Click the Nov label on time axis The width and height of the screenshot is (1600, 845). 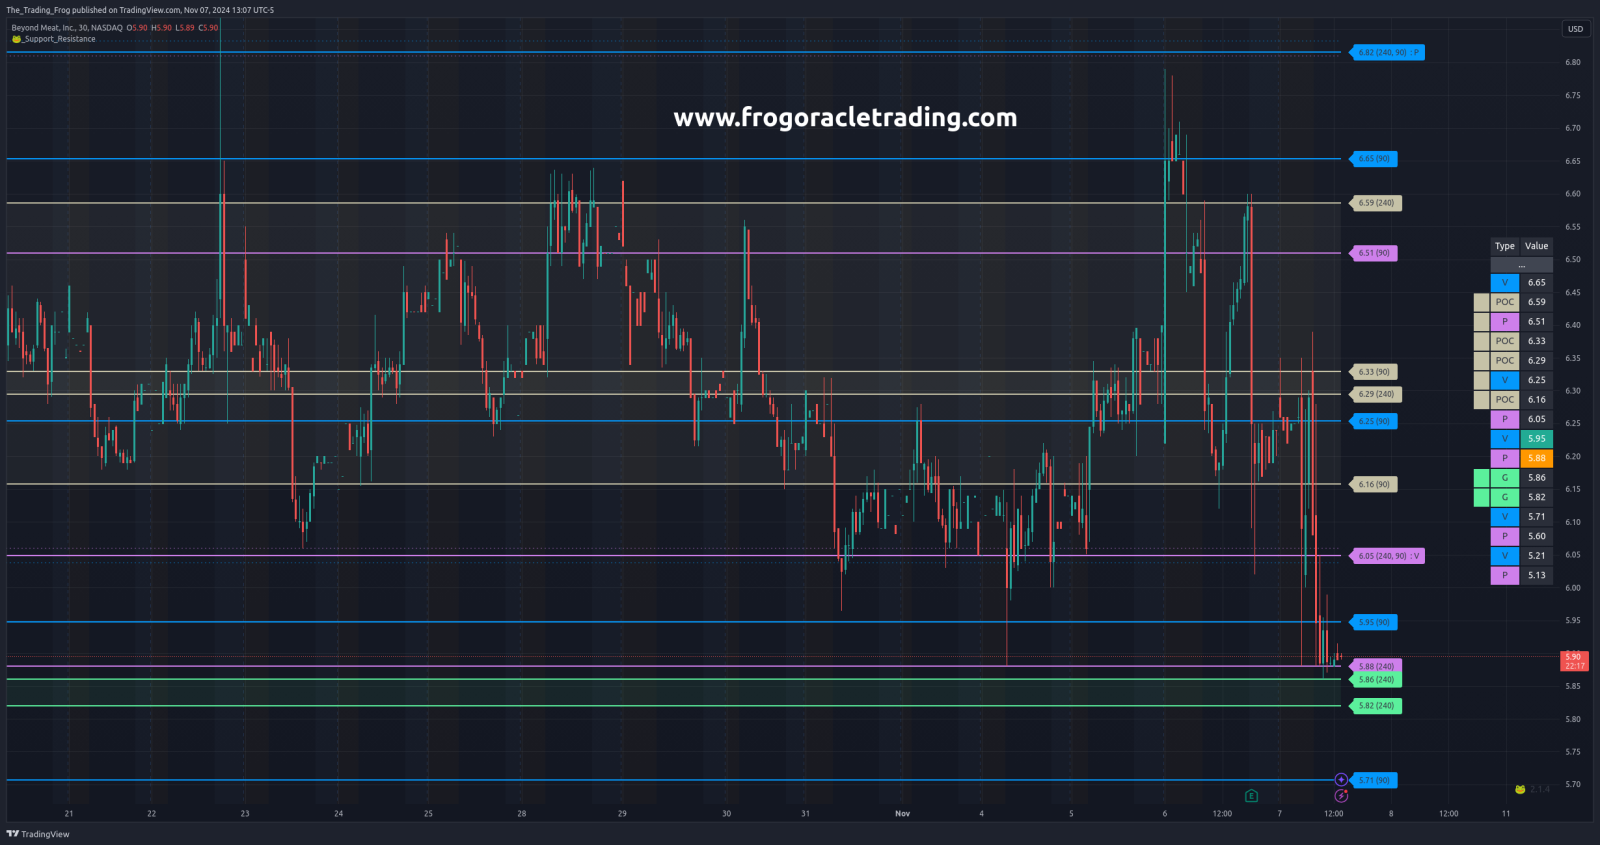pyautogui.click(x=902, y=813)
